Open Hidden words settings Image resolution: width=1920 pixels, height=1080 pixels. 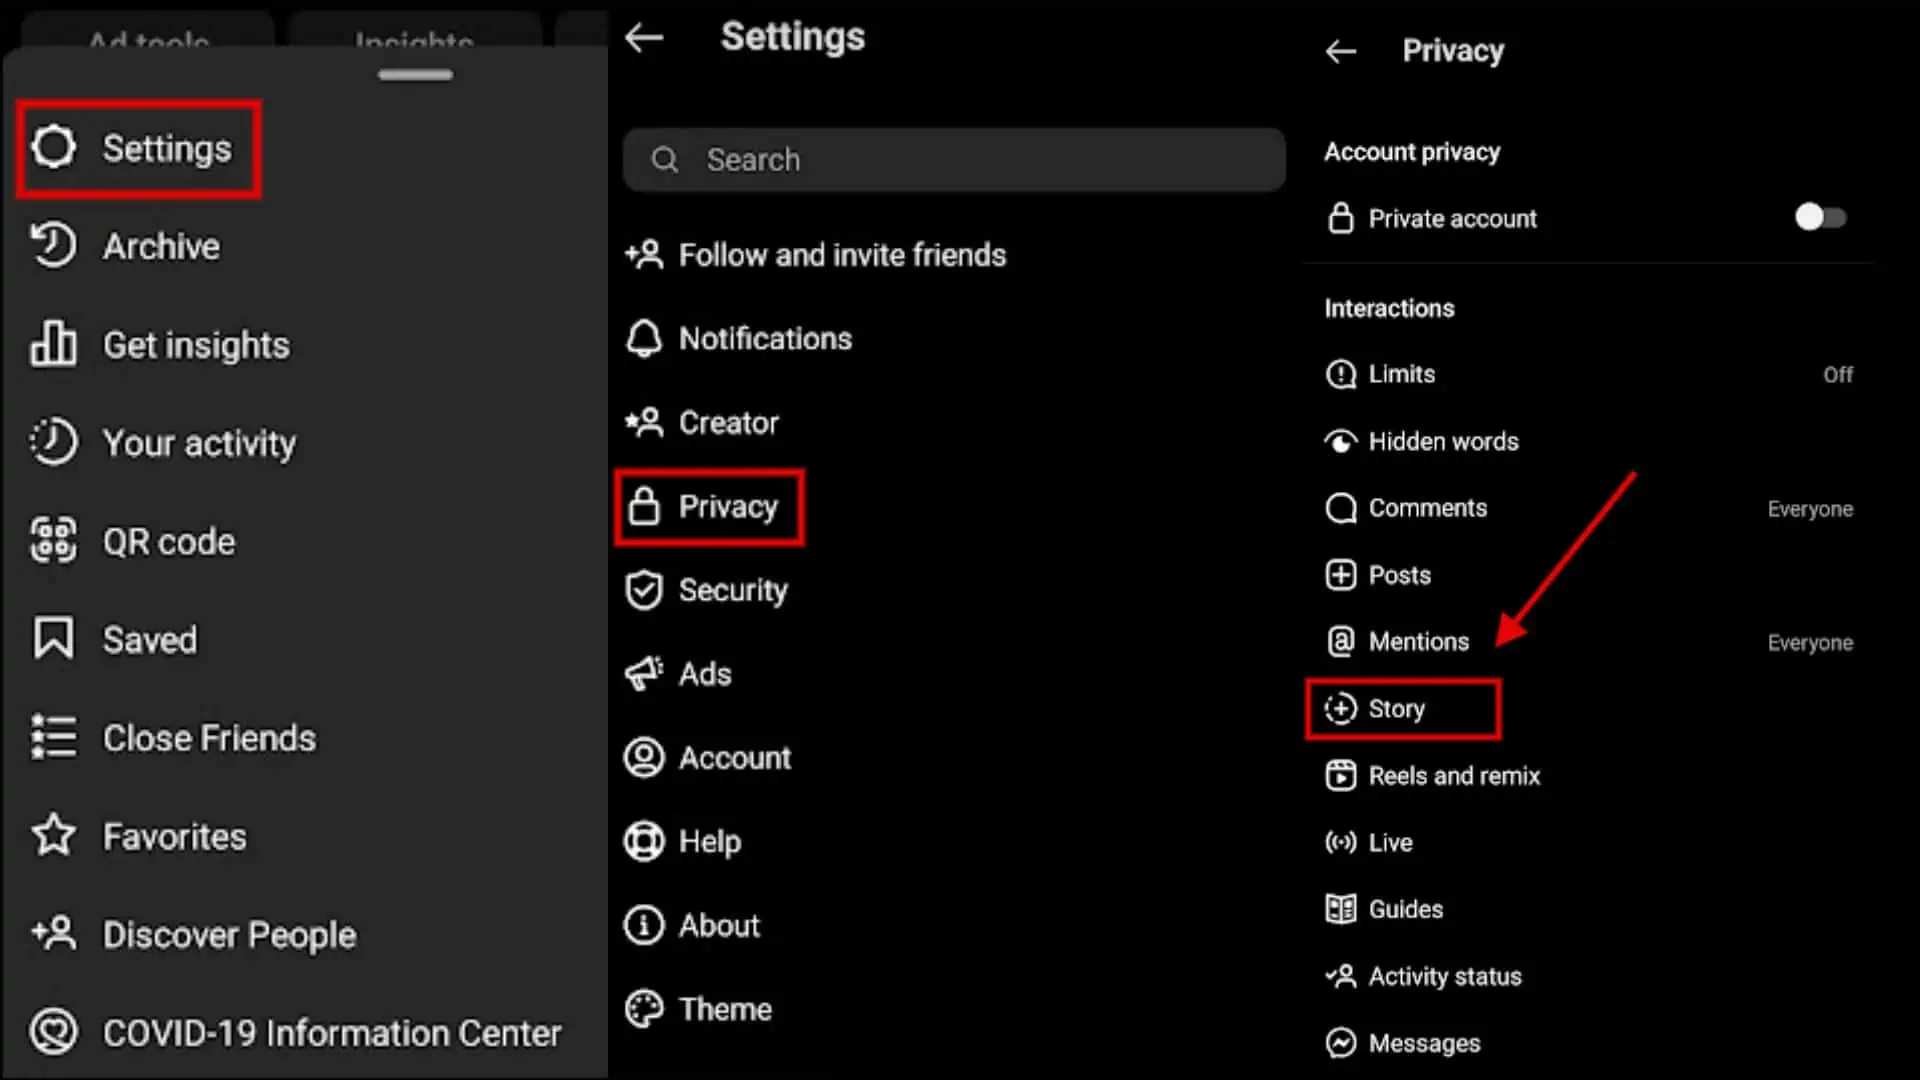[1442, 442]
